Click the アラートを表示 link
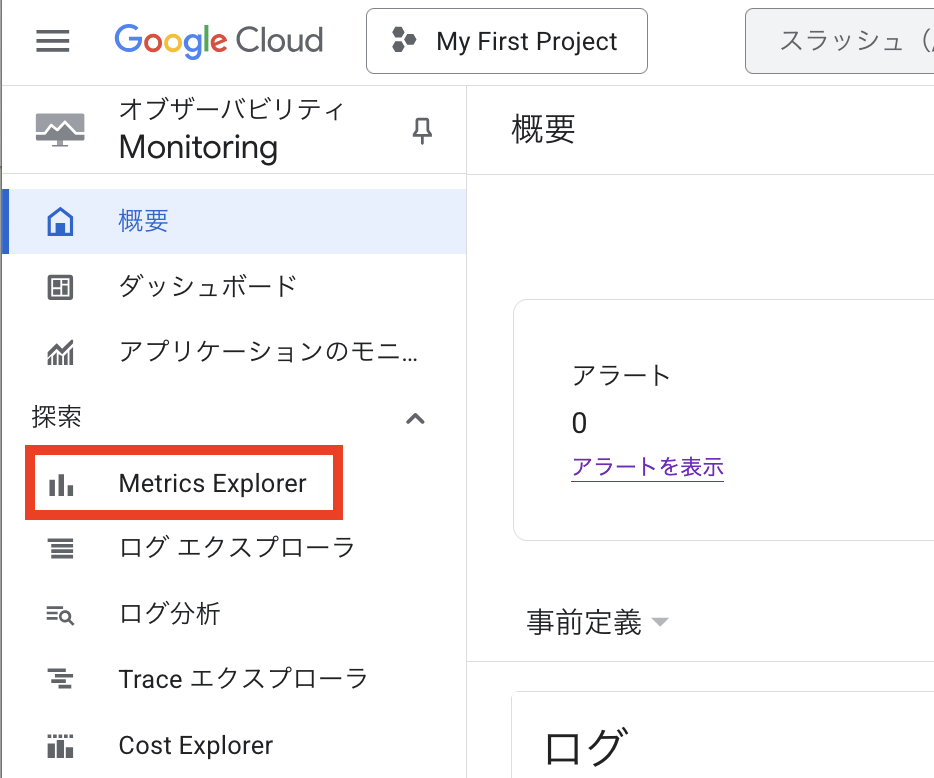The height and width of the screenshot is (778, 934). (x=647, y=467)
